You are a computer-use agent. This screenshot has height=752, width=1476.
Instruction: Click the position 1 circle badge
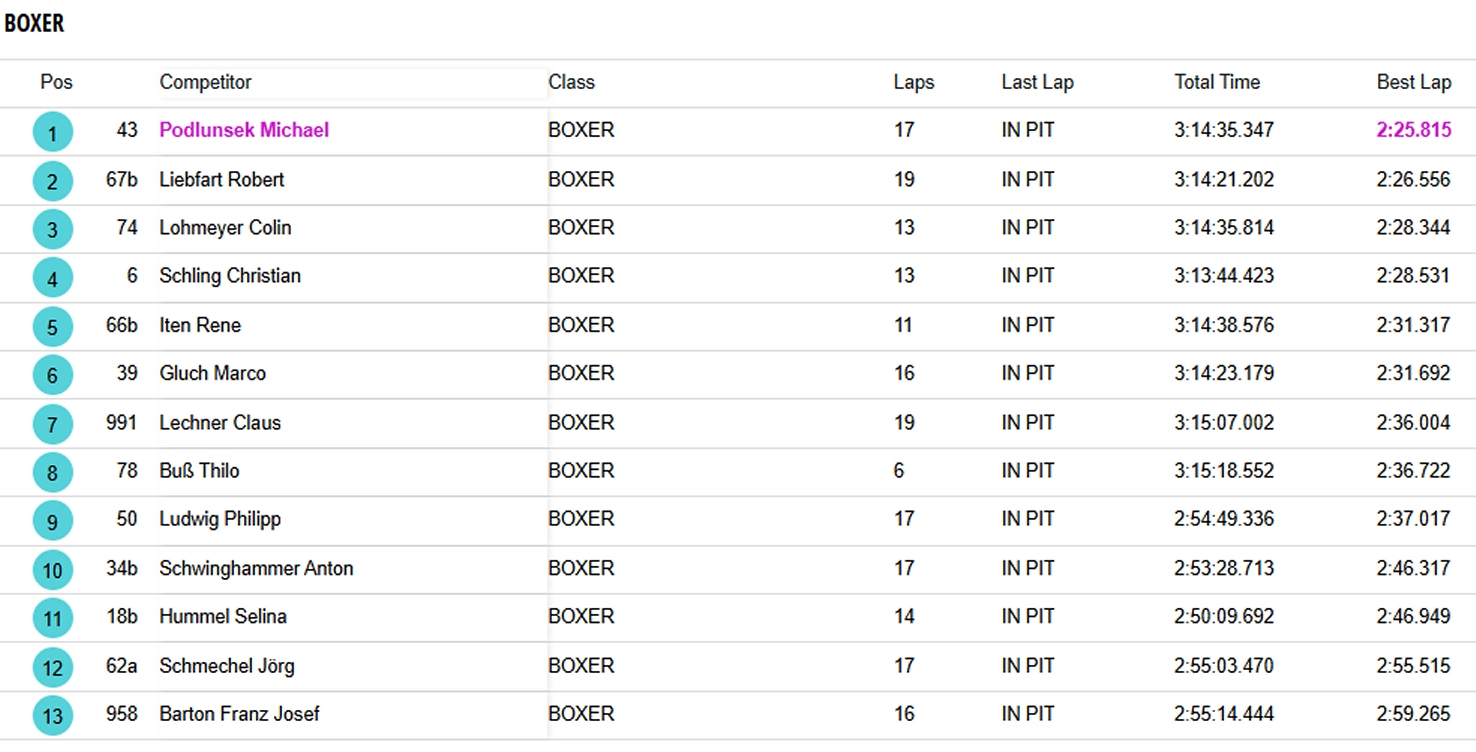point(53,132)
